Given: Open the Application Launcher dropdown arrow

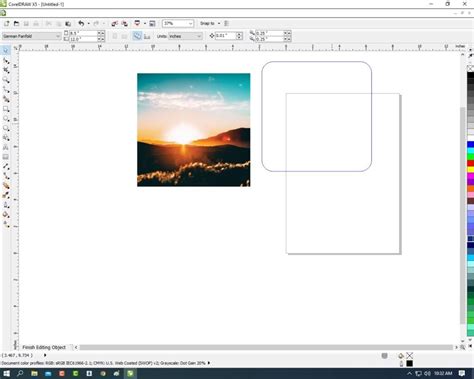Looking at the screenshot, I should click(x=145, y=23).
